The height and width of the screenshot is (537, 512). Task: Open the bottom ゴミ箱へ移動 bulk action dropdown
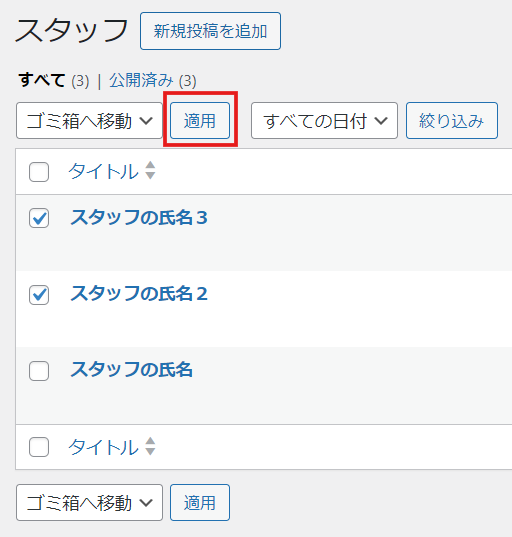89,502
